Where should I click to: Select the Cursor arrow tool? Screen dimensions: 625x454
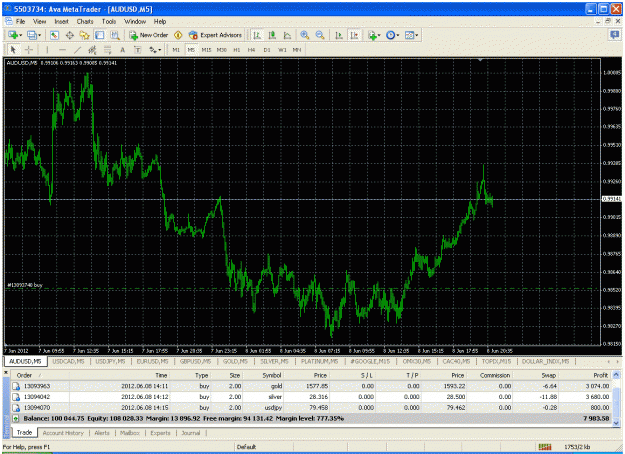[x=13, y=50]
